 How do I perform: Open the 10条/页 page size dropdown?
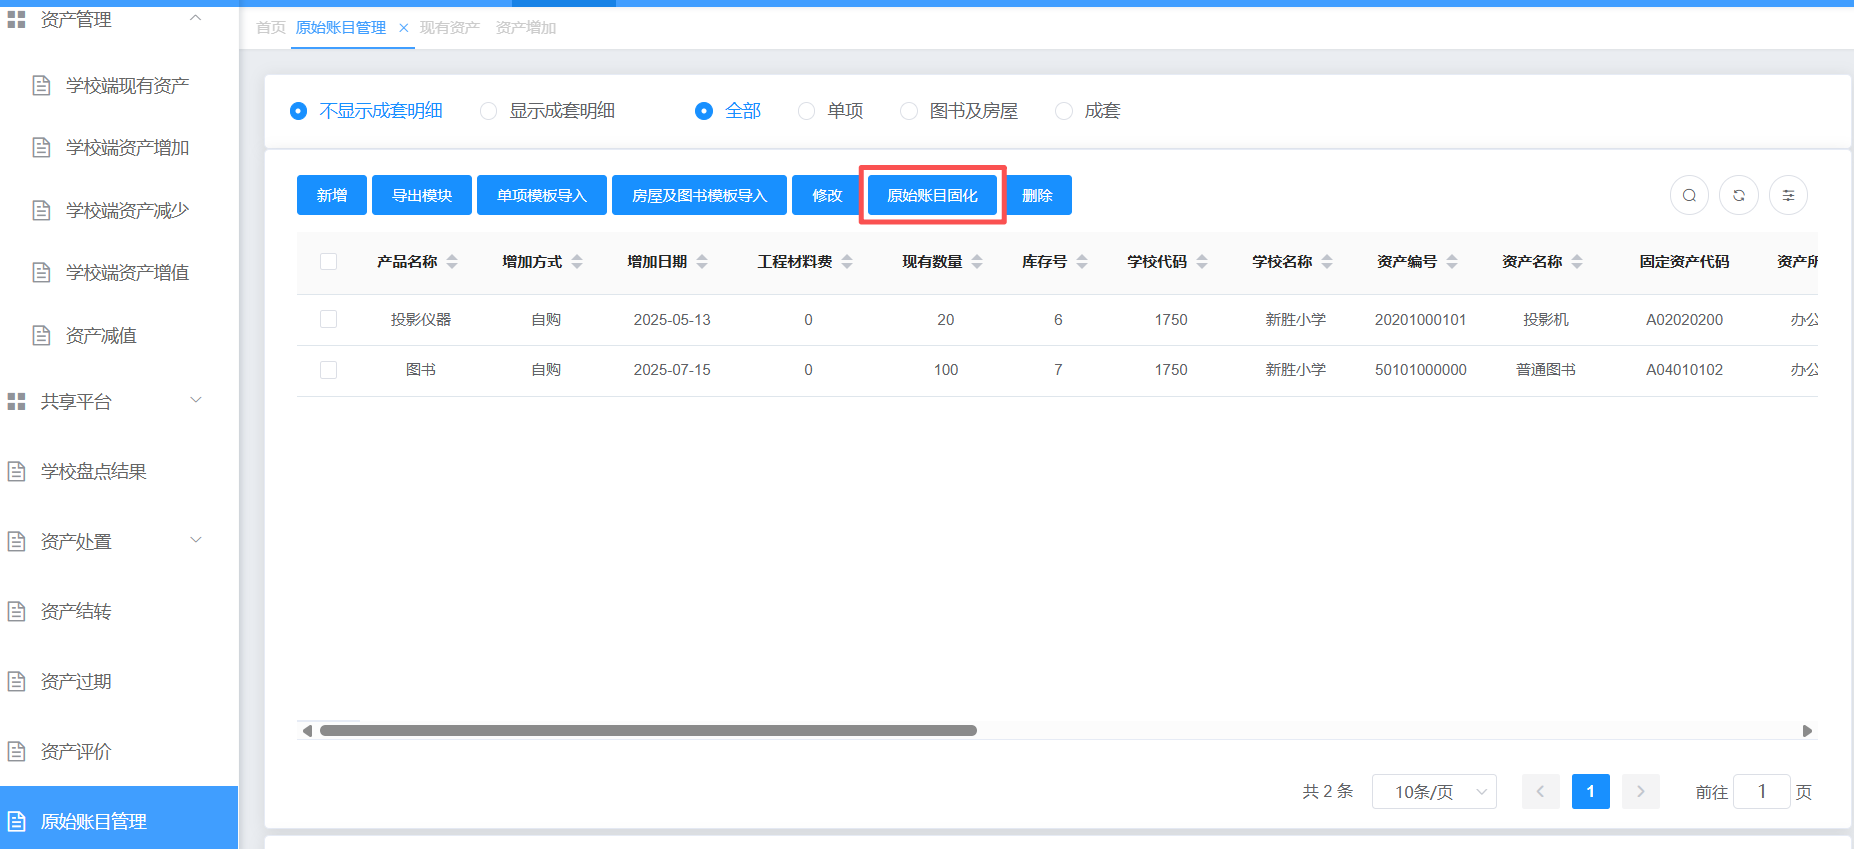pos(1433,791)
